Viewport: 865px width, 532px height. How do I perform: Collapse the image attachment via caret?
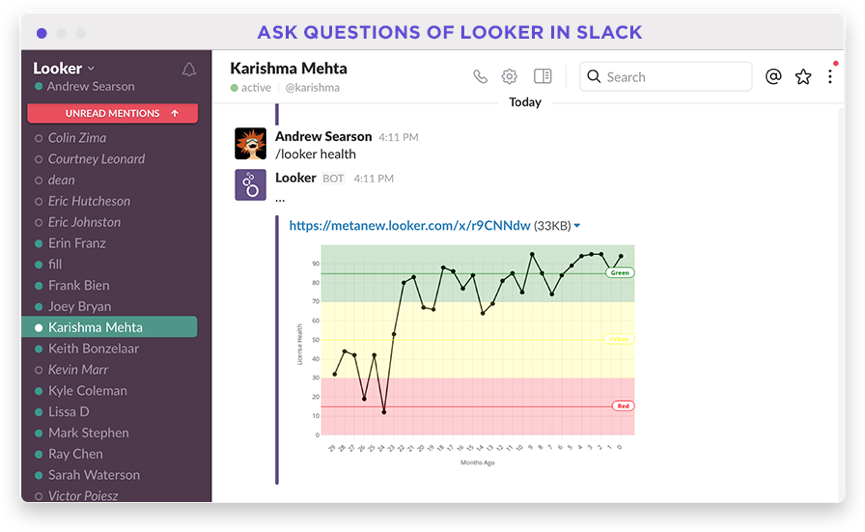(x=577, y=226)
